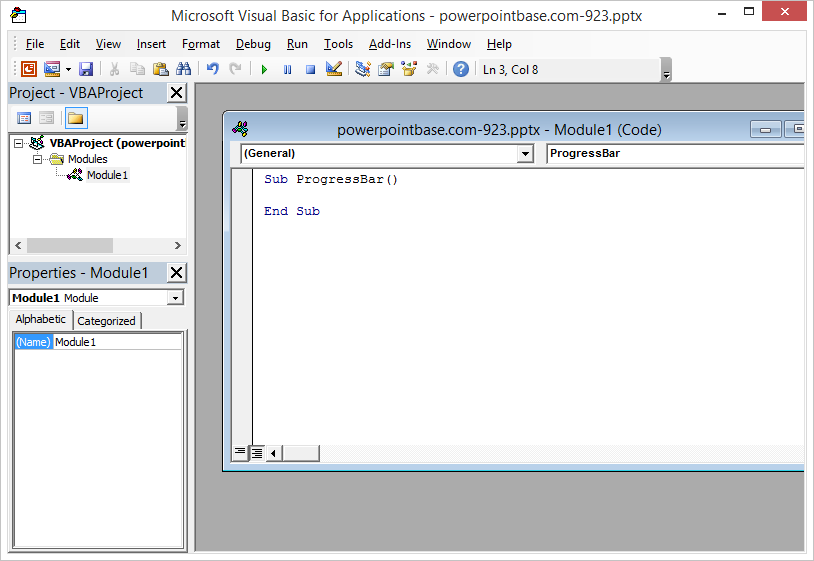Open Project panel toolbar overflow arrow
Image resolution: width=814 pixels, height=561 pixels.
(182, 118)
